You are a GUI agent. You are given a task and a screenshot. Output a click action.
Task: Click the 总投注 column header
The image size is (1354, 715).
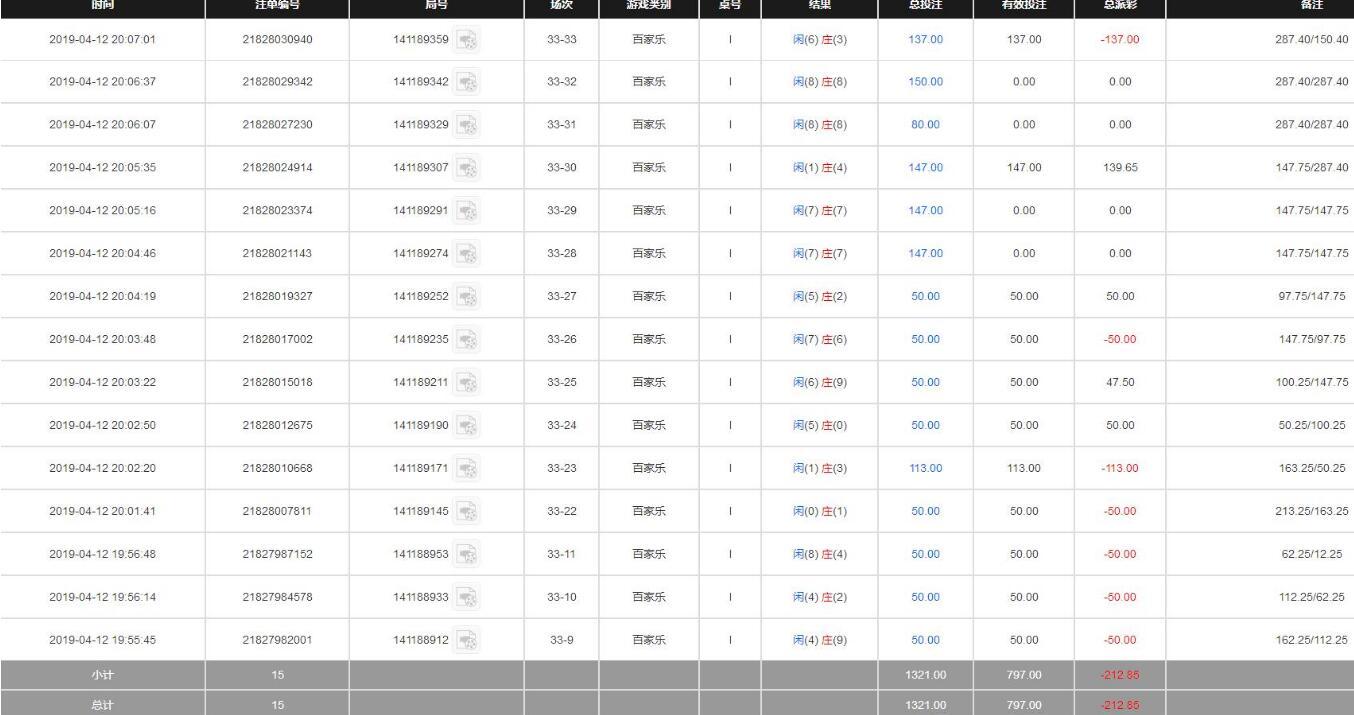925,6
